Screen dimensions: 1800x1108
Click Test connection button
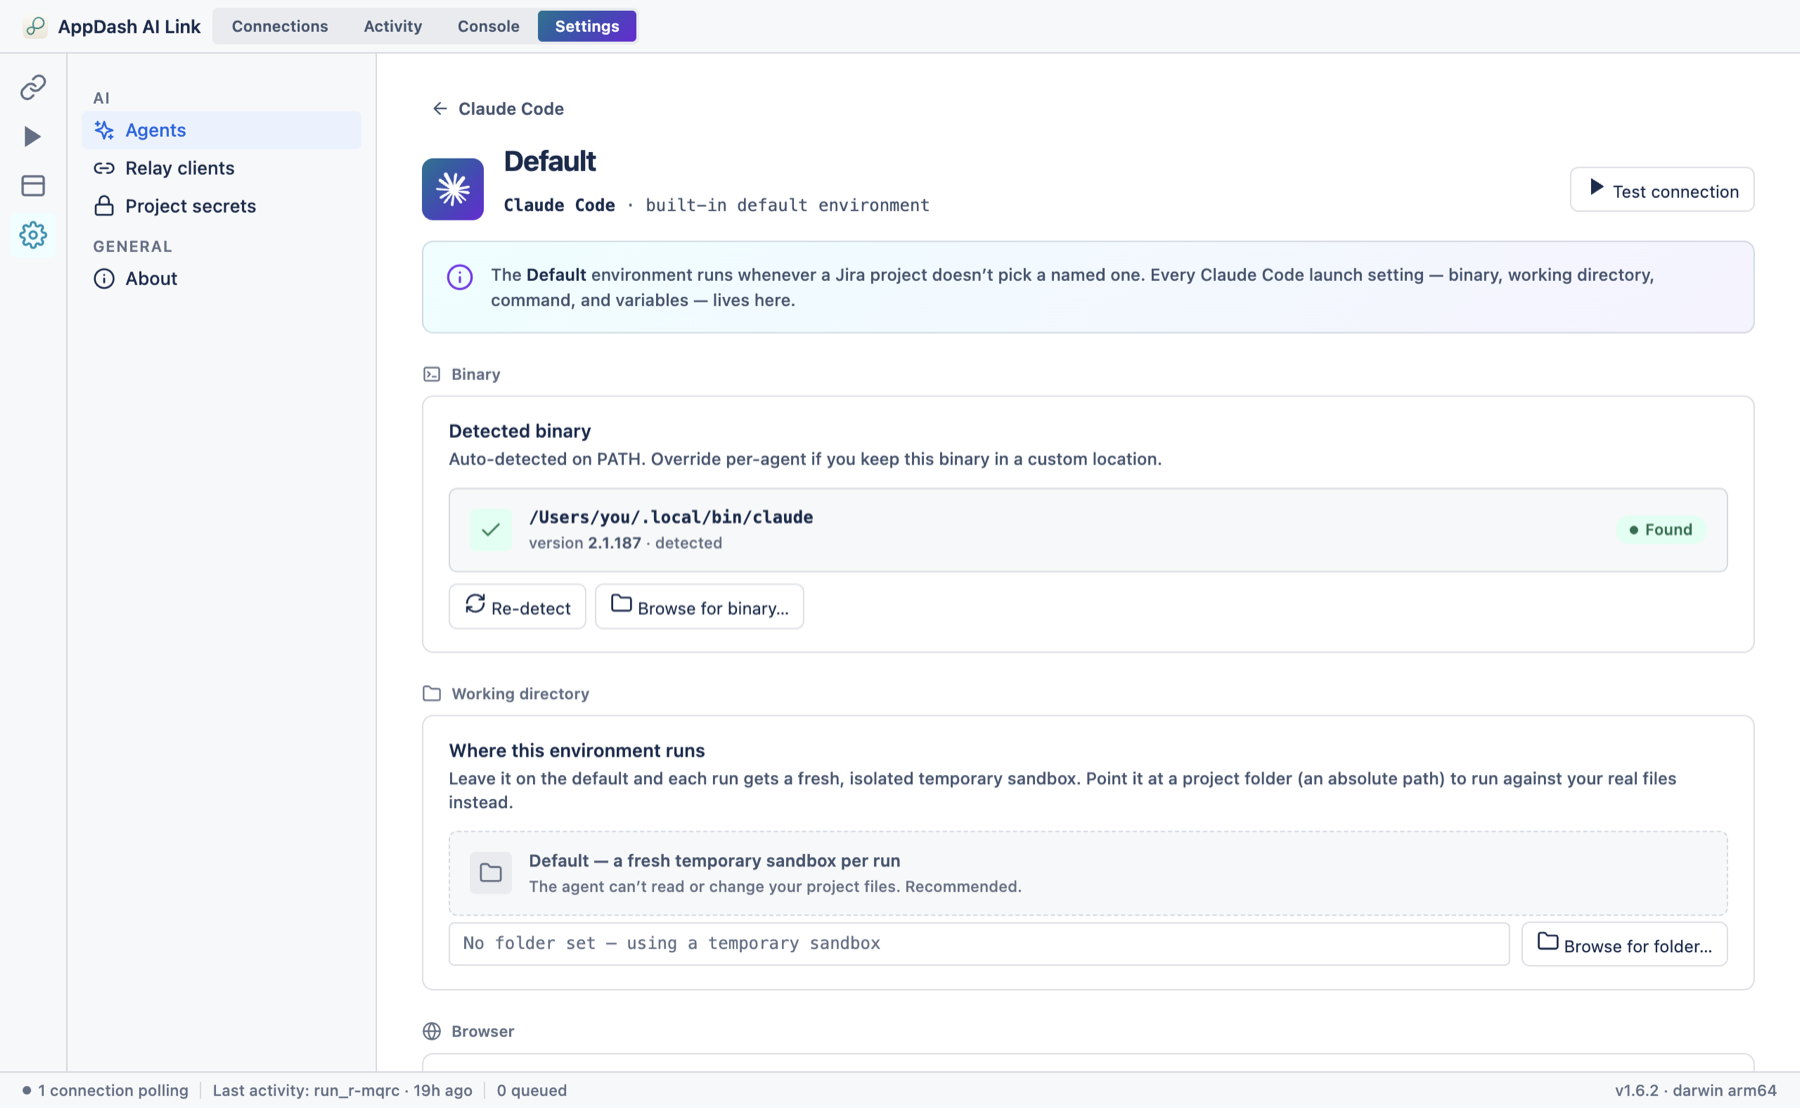click(x=1662, y=190)
